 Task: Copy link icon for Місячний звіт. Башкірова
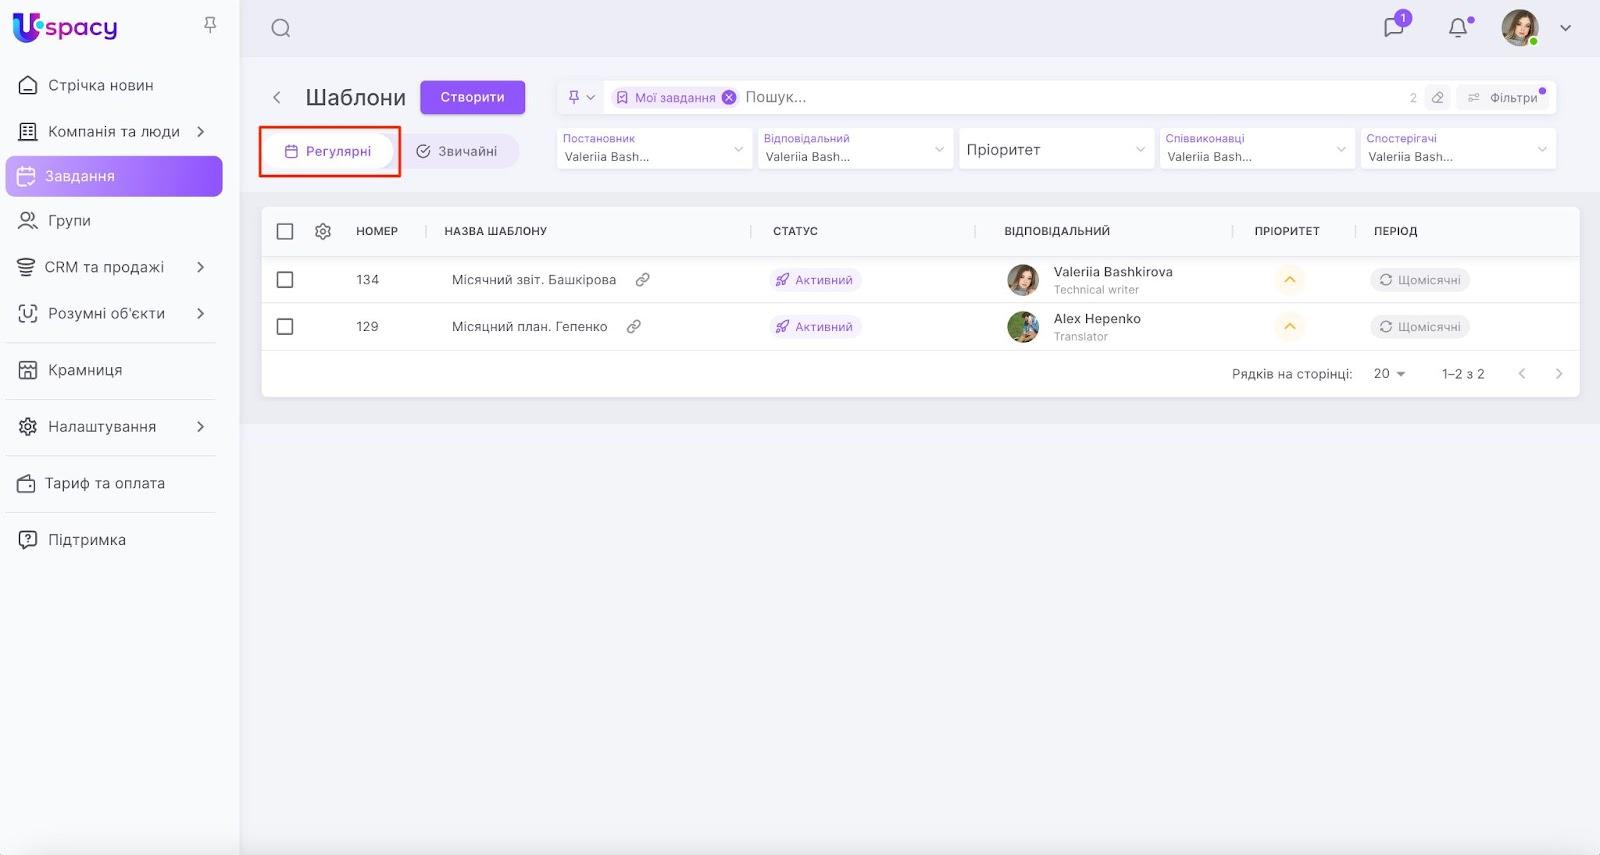coord(643,280)
